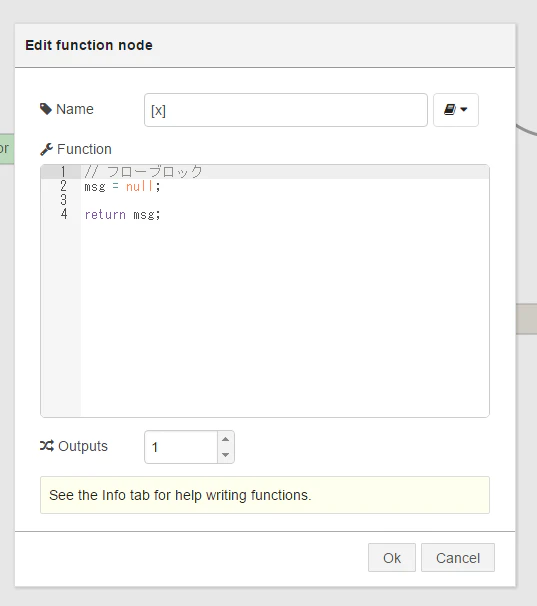
Task: Decrease Outputs with the down arrow
Action: 225,454
